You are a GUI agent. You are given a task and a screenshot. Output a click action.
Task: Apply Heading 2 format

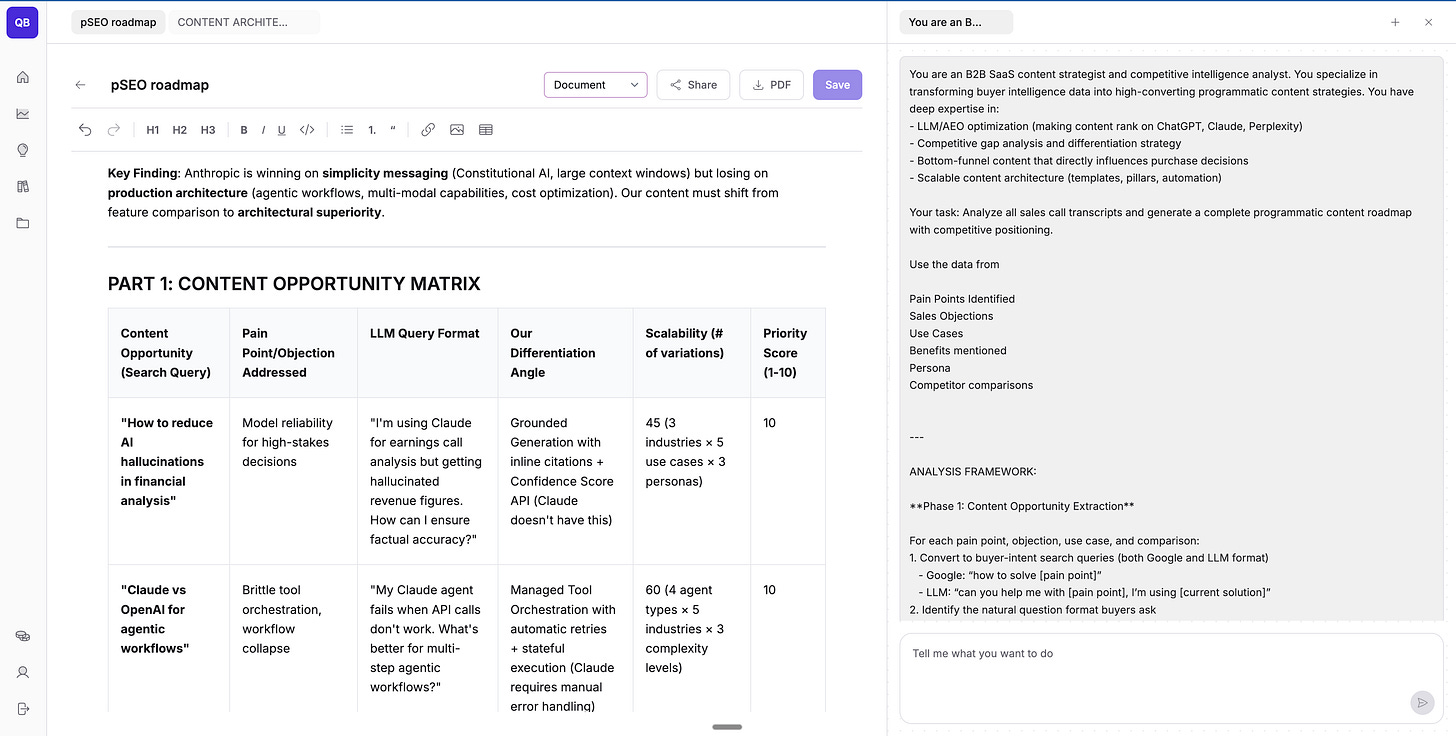coord(180,130)
